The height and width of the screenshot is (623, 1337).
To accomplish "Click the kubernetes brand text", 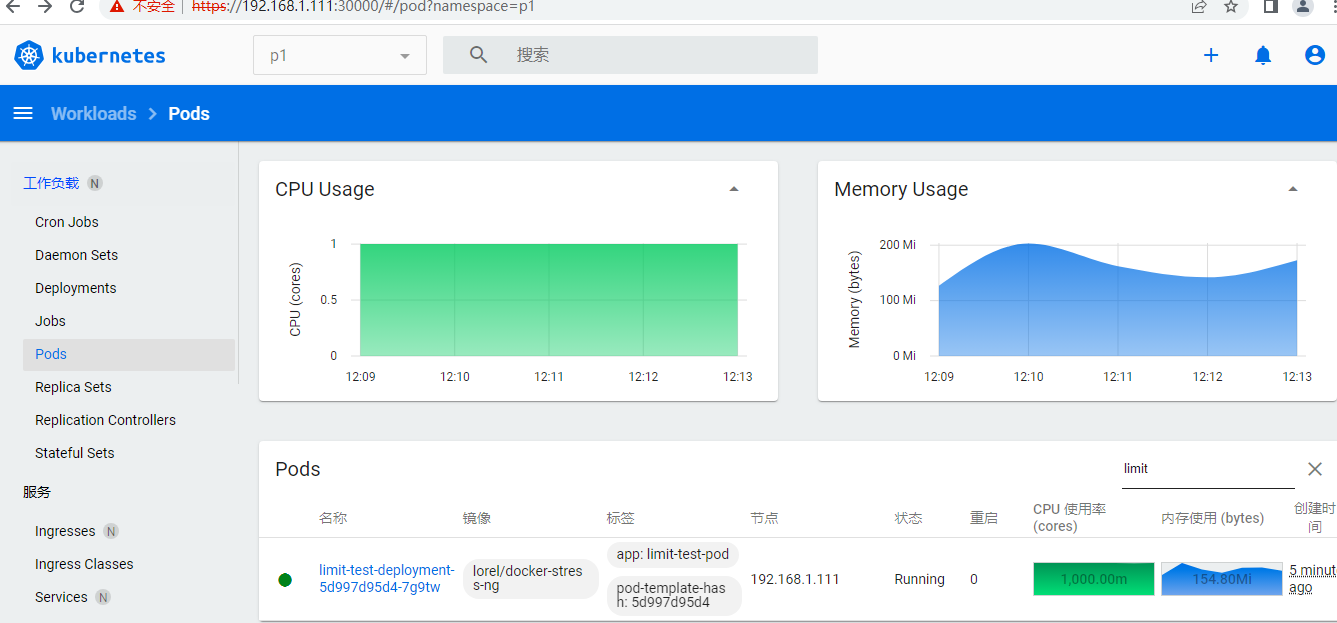I will point(109,56).
